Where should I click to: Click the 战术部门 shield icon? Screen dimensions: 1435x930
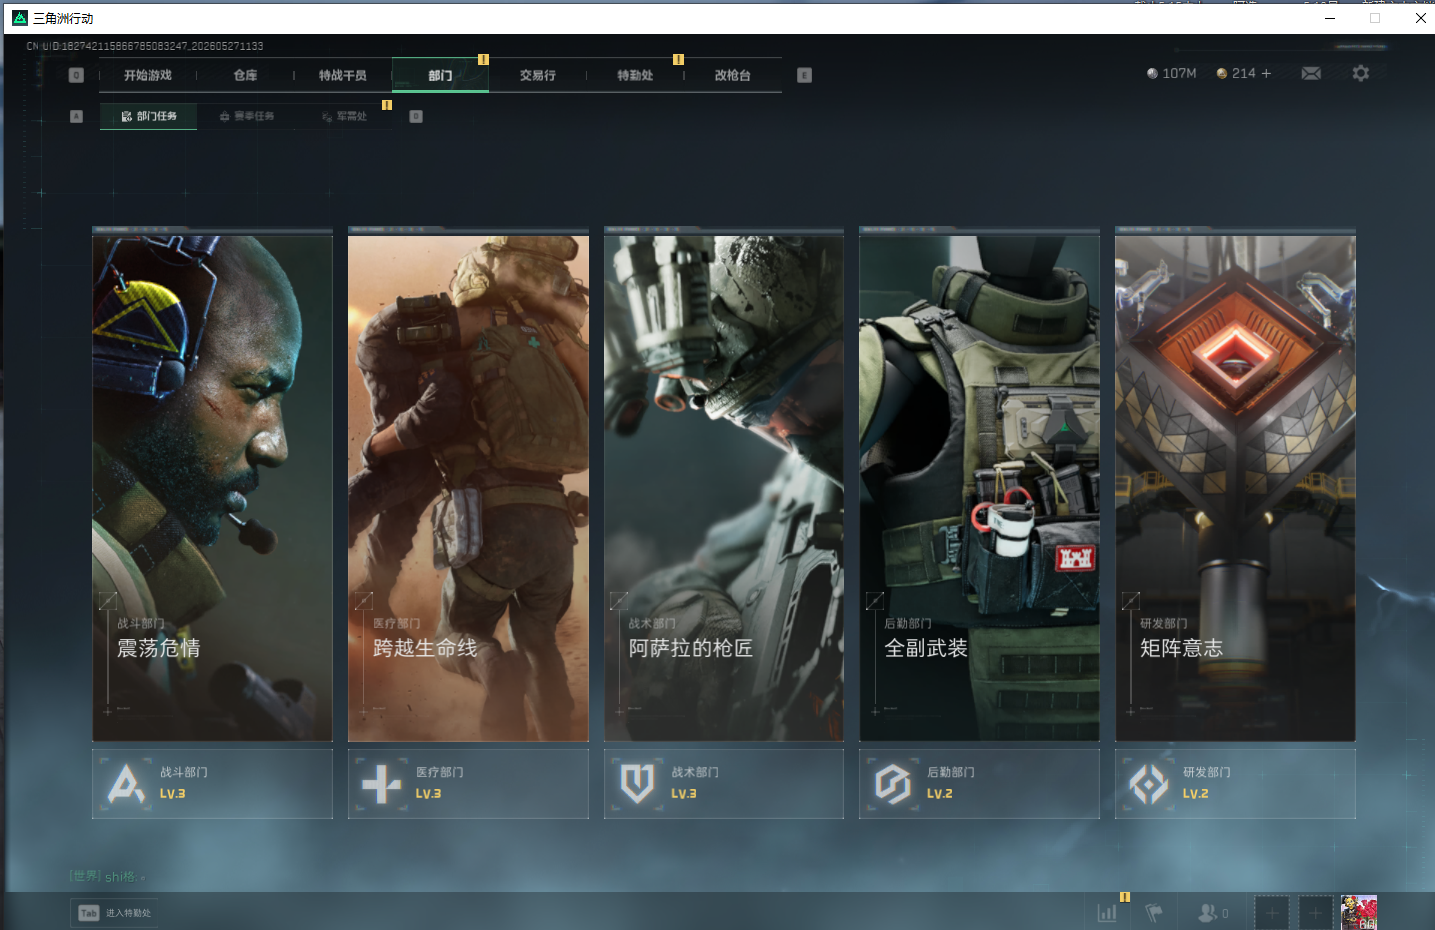point(637,784)
